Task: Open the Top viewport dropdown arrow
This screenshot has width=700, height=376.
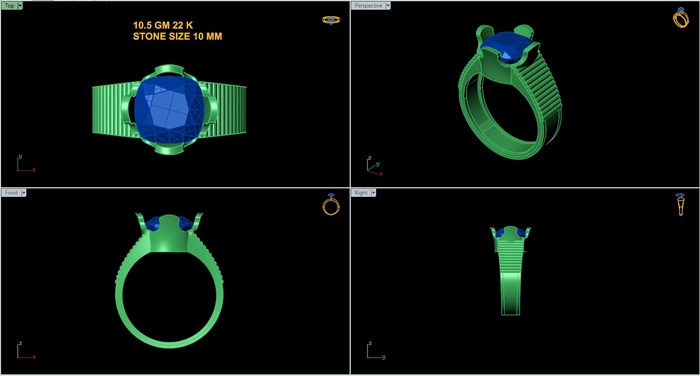Action: 20,6
